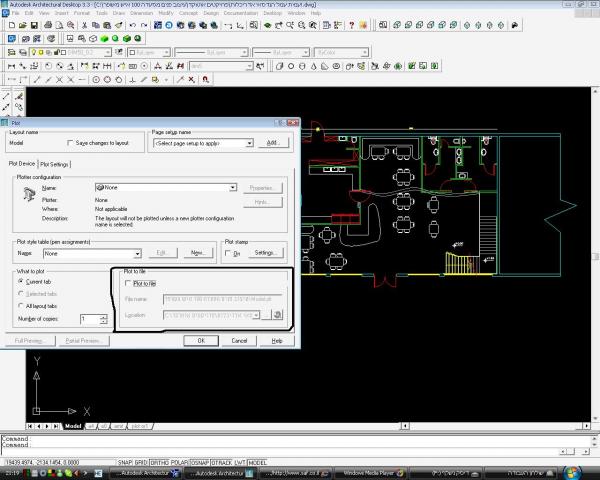This screenshot has width=600, height=480.
Task: Click the Named Views icon
Action: point(383,25)
